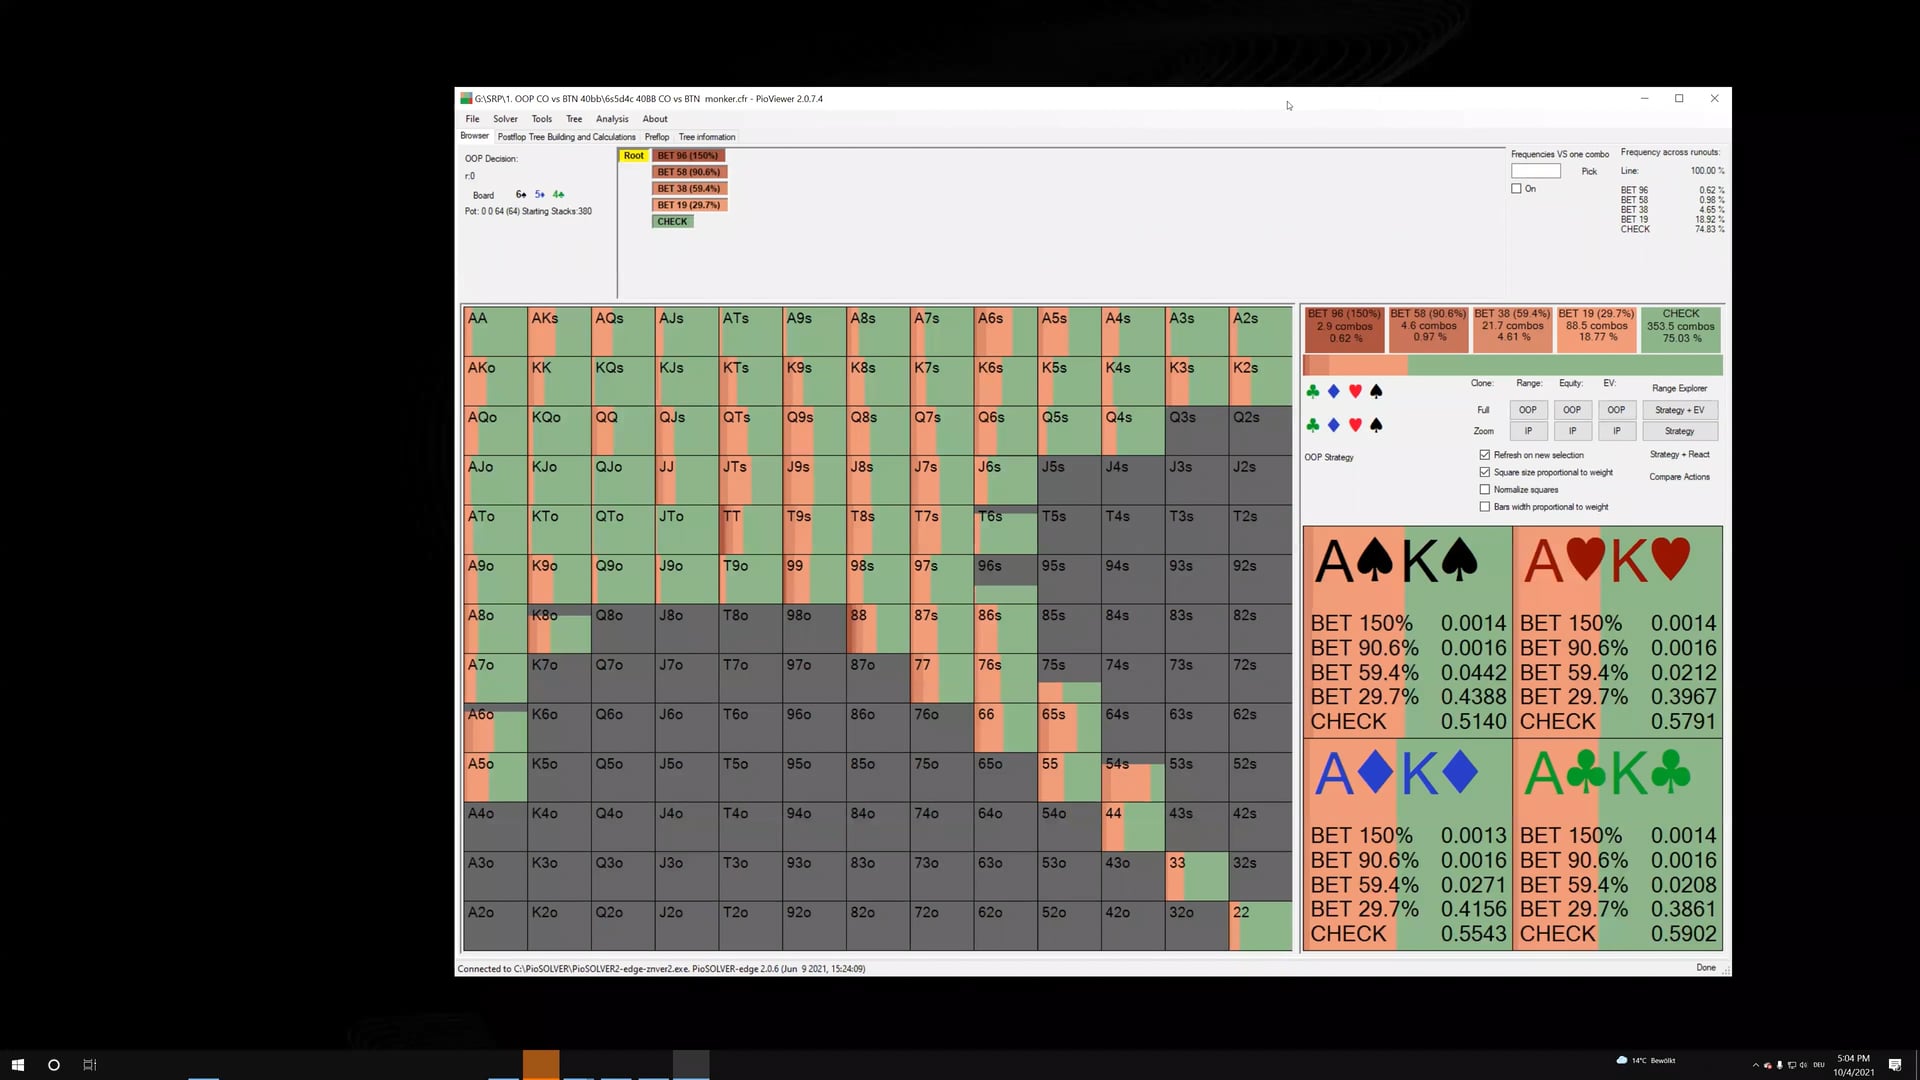Switch to the Tree information tab

(706, 137)
